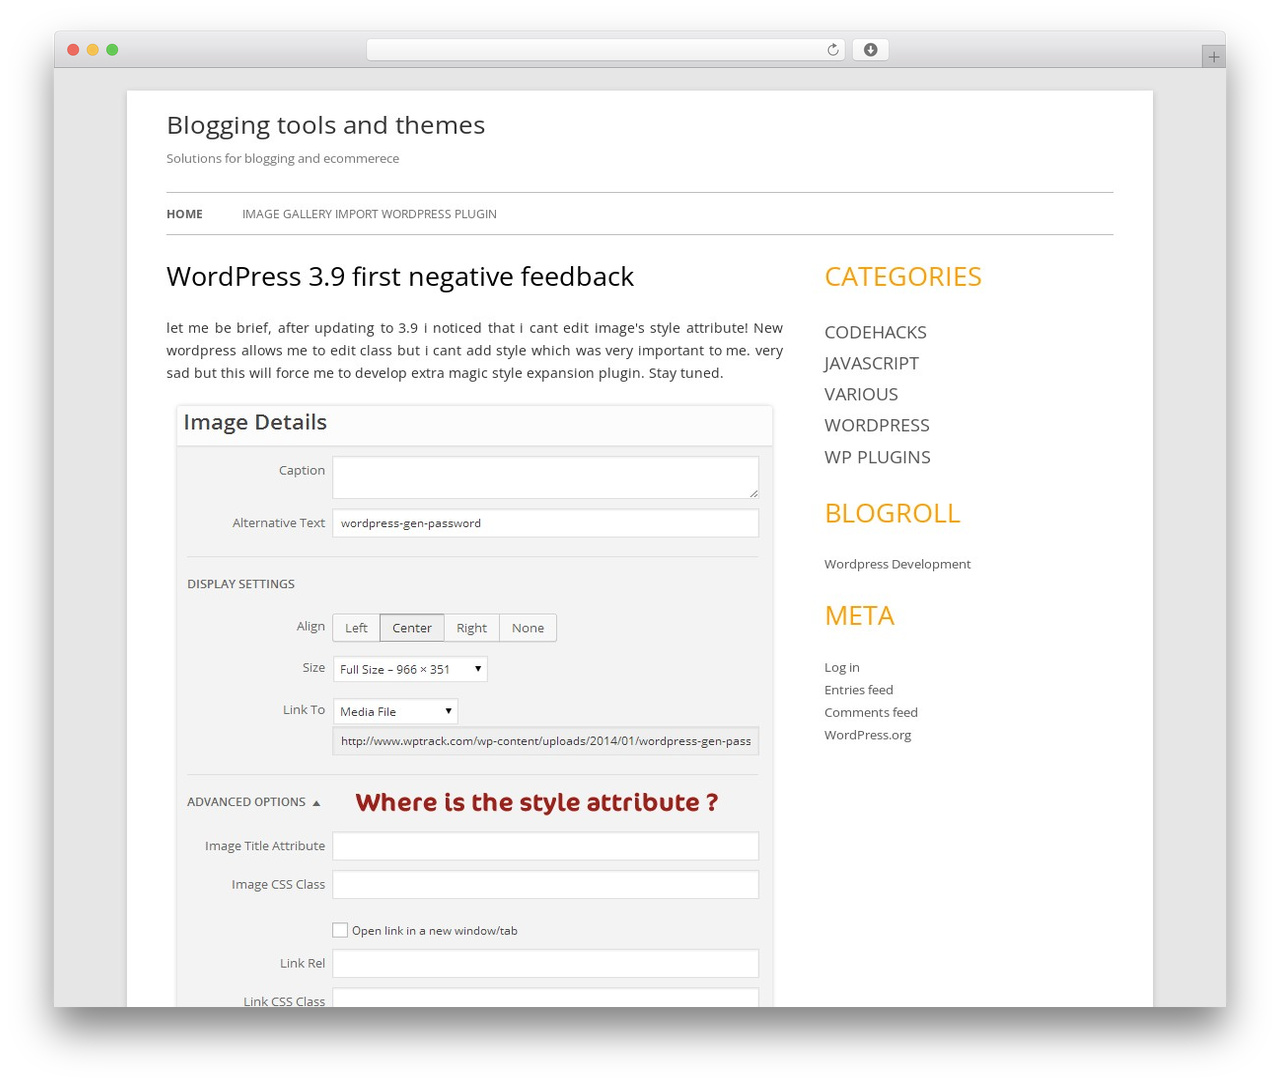
Task: Click the Log in link
Action: [842, 667]
